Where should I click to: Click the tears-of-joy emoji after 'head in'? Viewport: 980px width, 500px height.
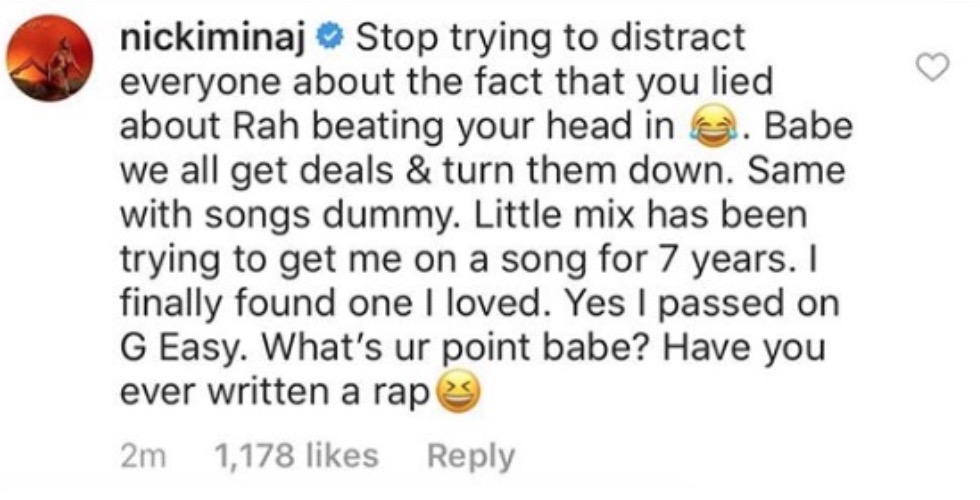[x=711, y=129]
